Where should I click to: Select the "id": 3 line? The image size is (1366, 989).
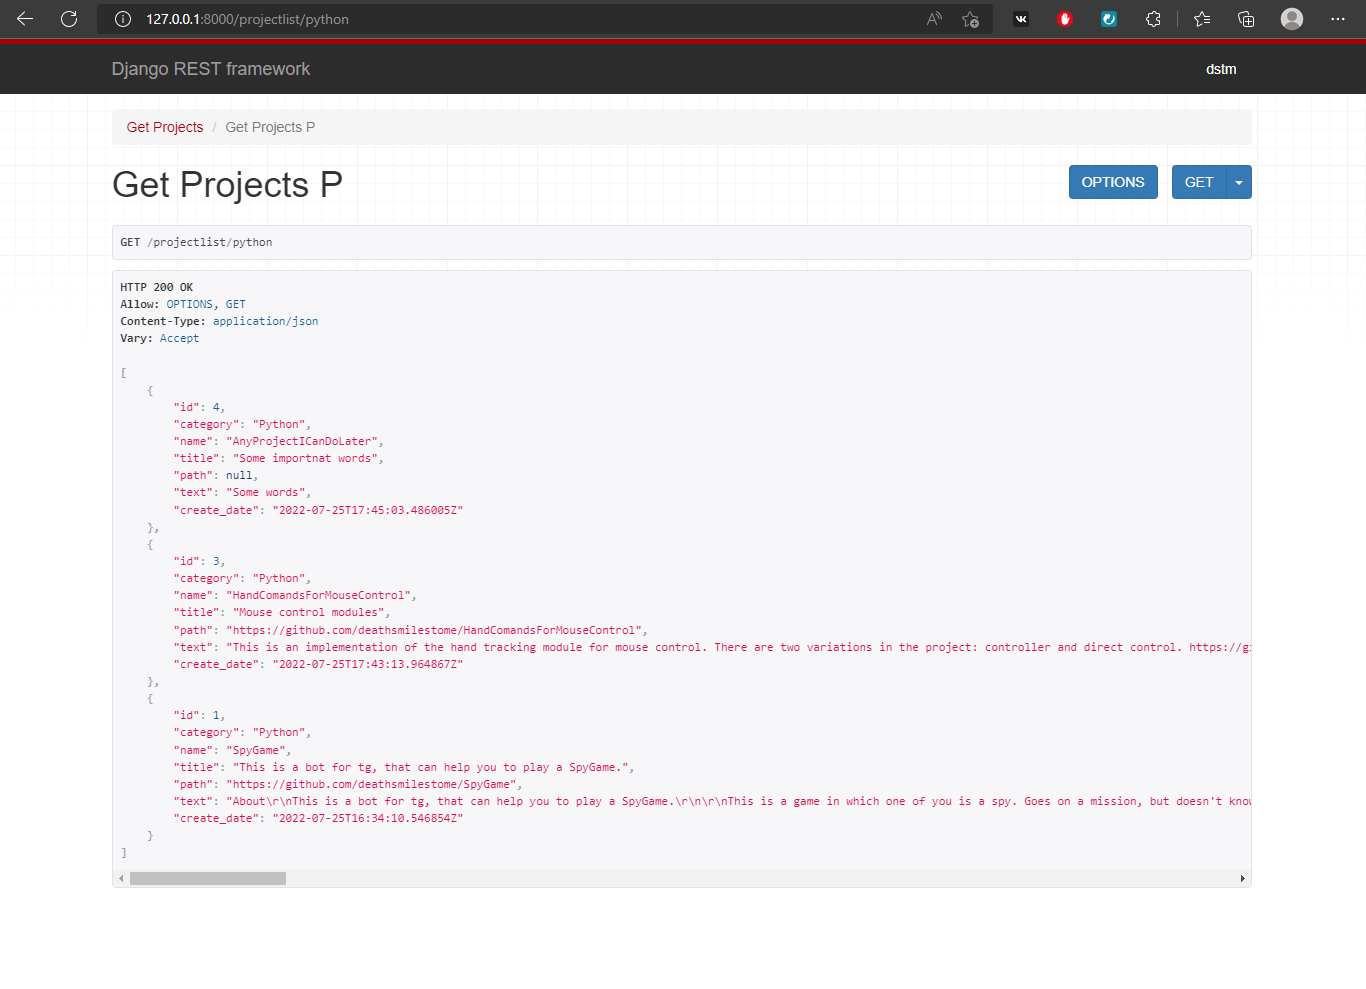click(199, 561)
